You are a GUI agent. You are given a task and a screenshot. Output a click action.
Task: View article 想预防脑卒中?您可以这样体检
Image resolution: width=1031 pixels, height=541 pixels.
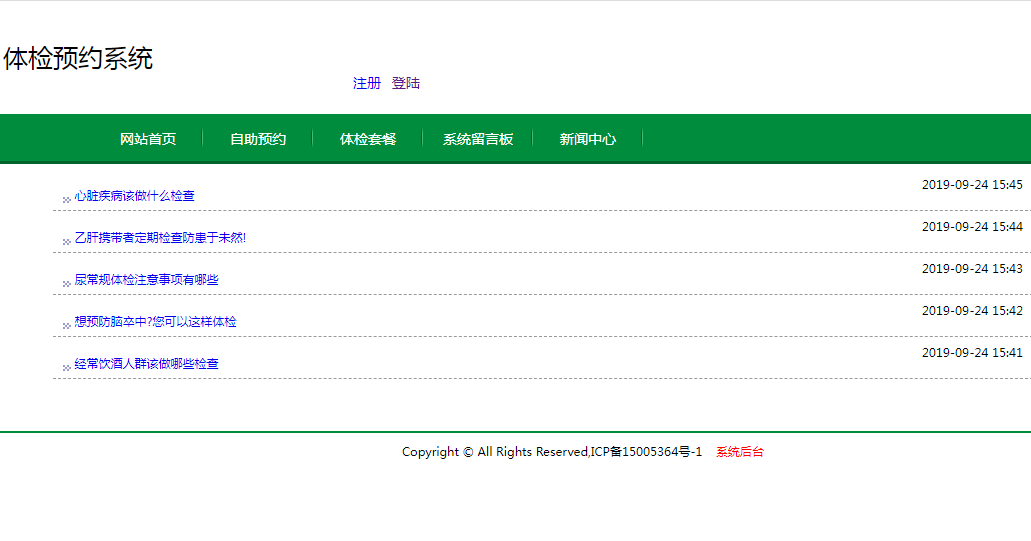(156, 322)
